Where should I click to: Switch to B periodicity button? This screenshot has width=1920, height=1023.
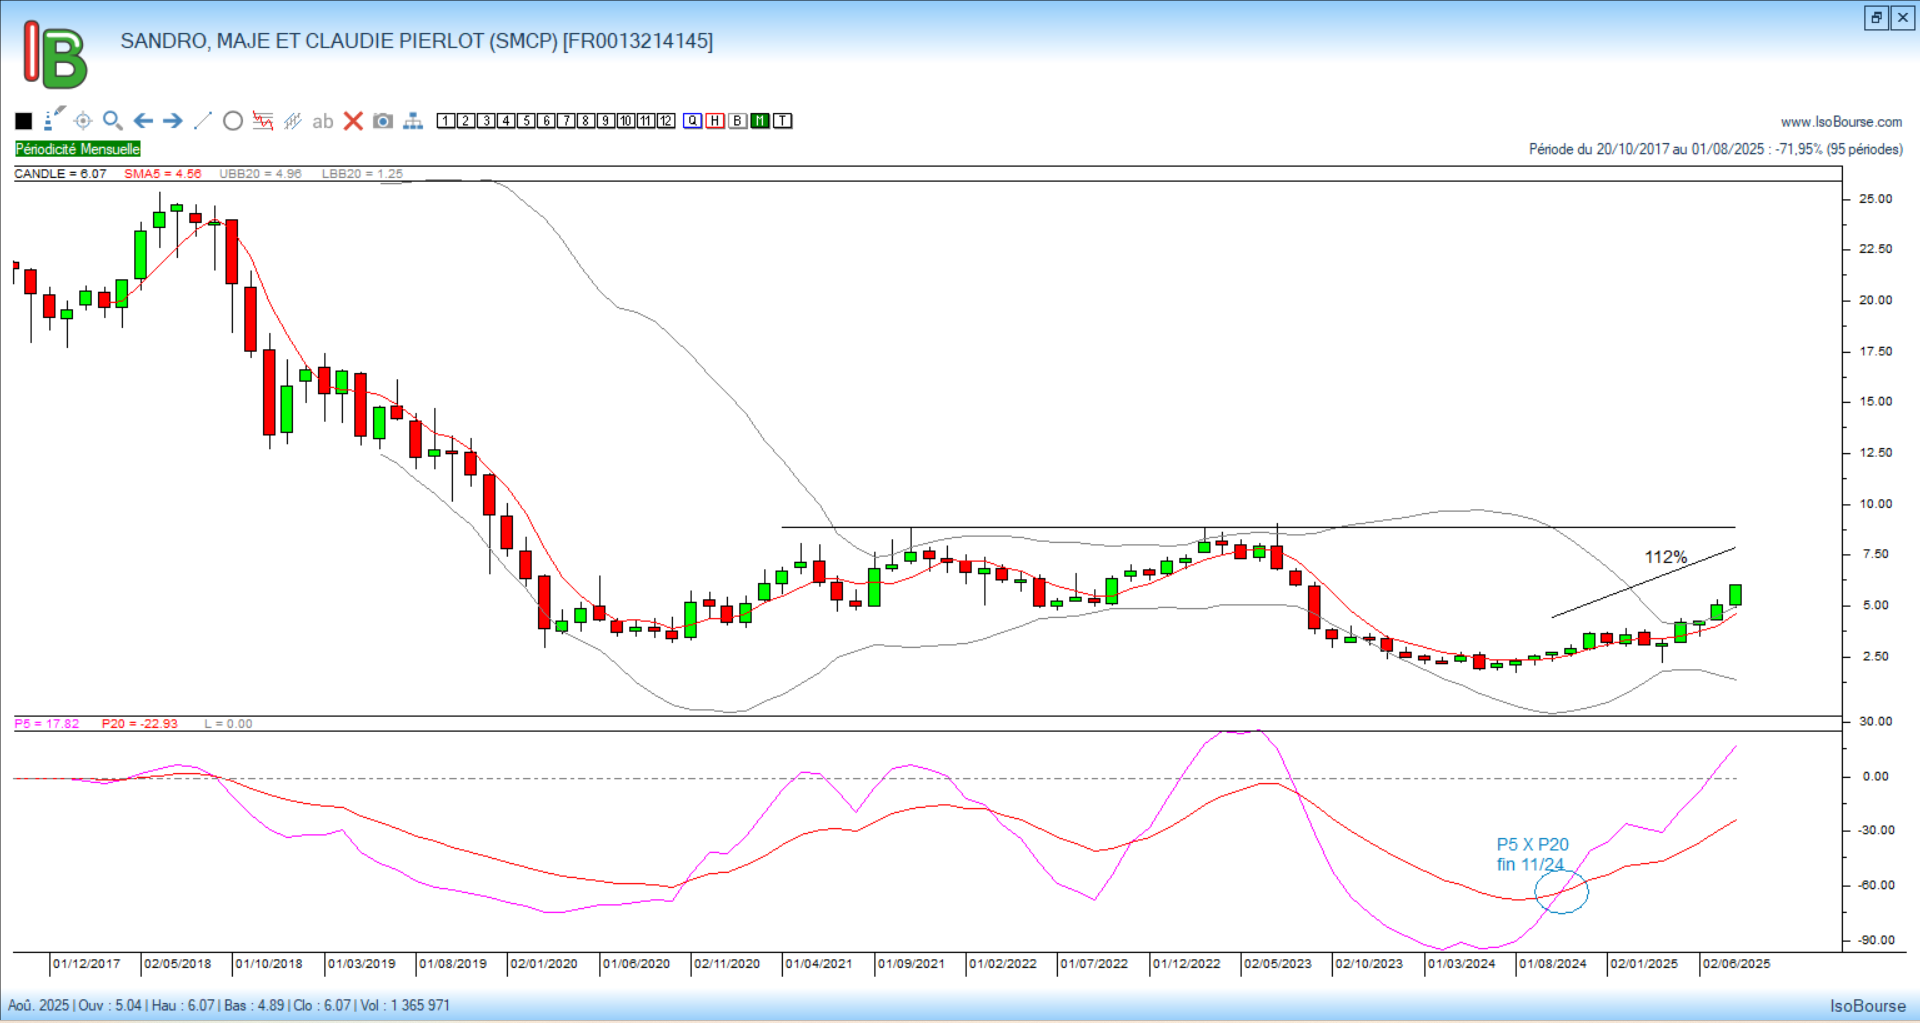point(737,121)
